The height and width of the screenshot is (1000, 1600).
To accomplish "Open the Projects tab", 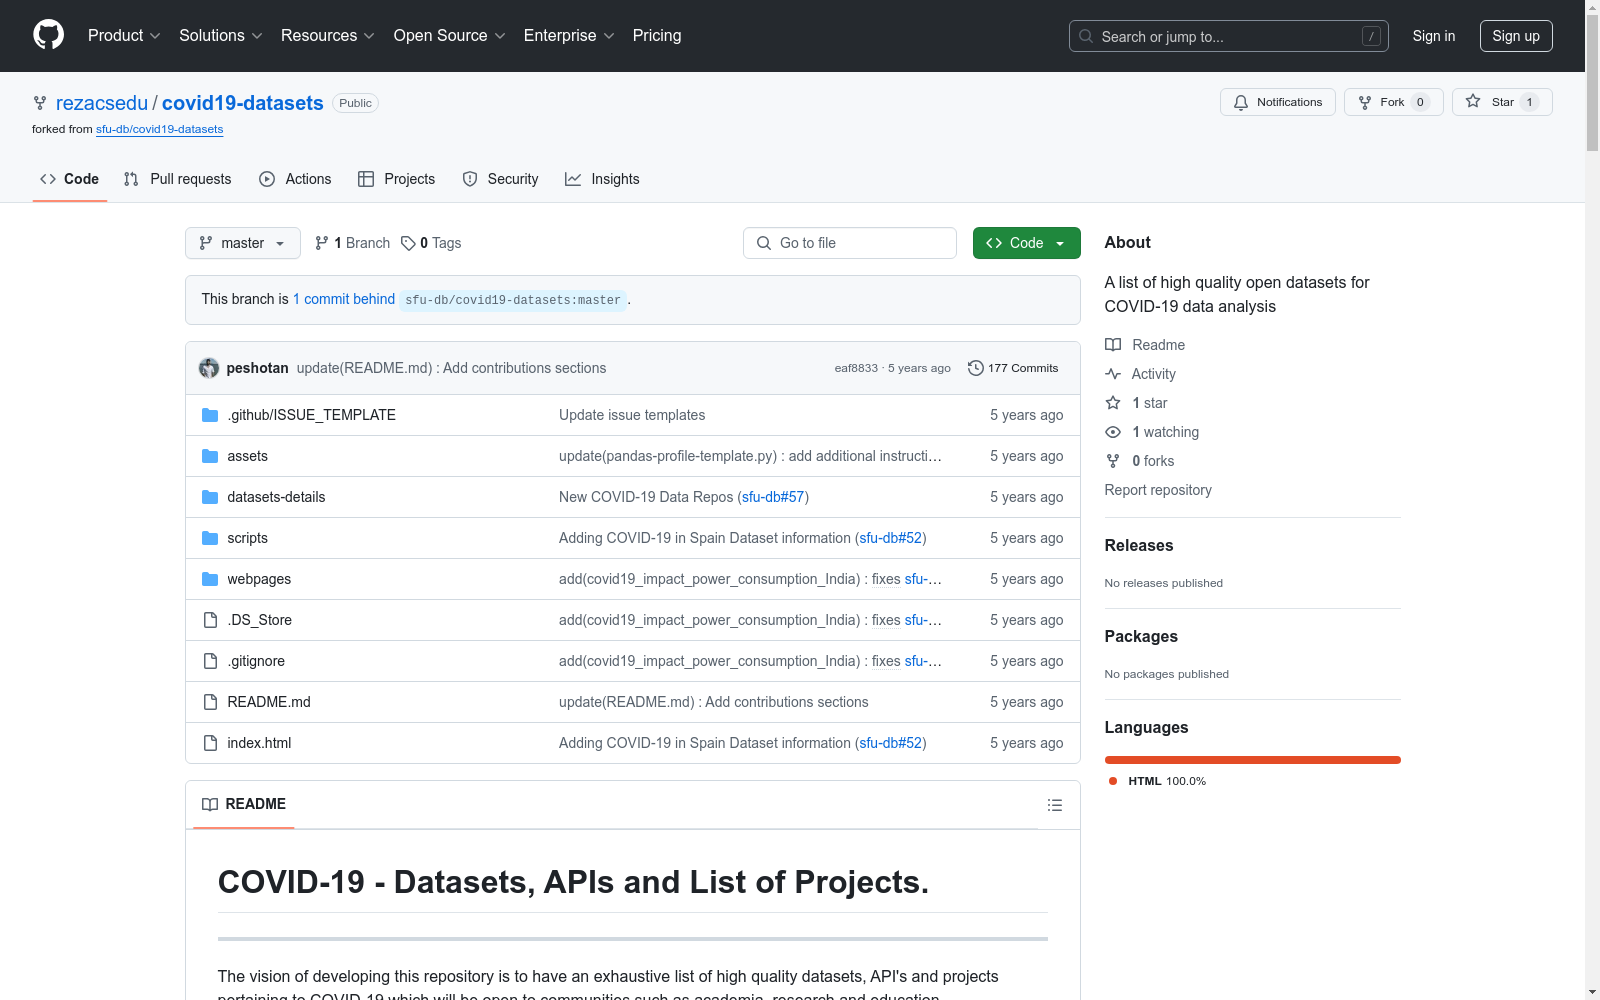I will (x=397, y=179).
